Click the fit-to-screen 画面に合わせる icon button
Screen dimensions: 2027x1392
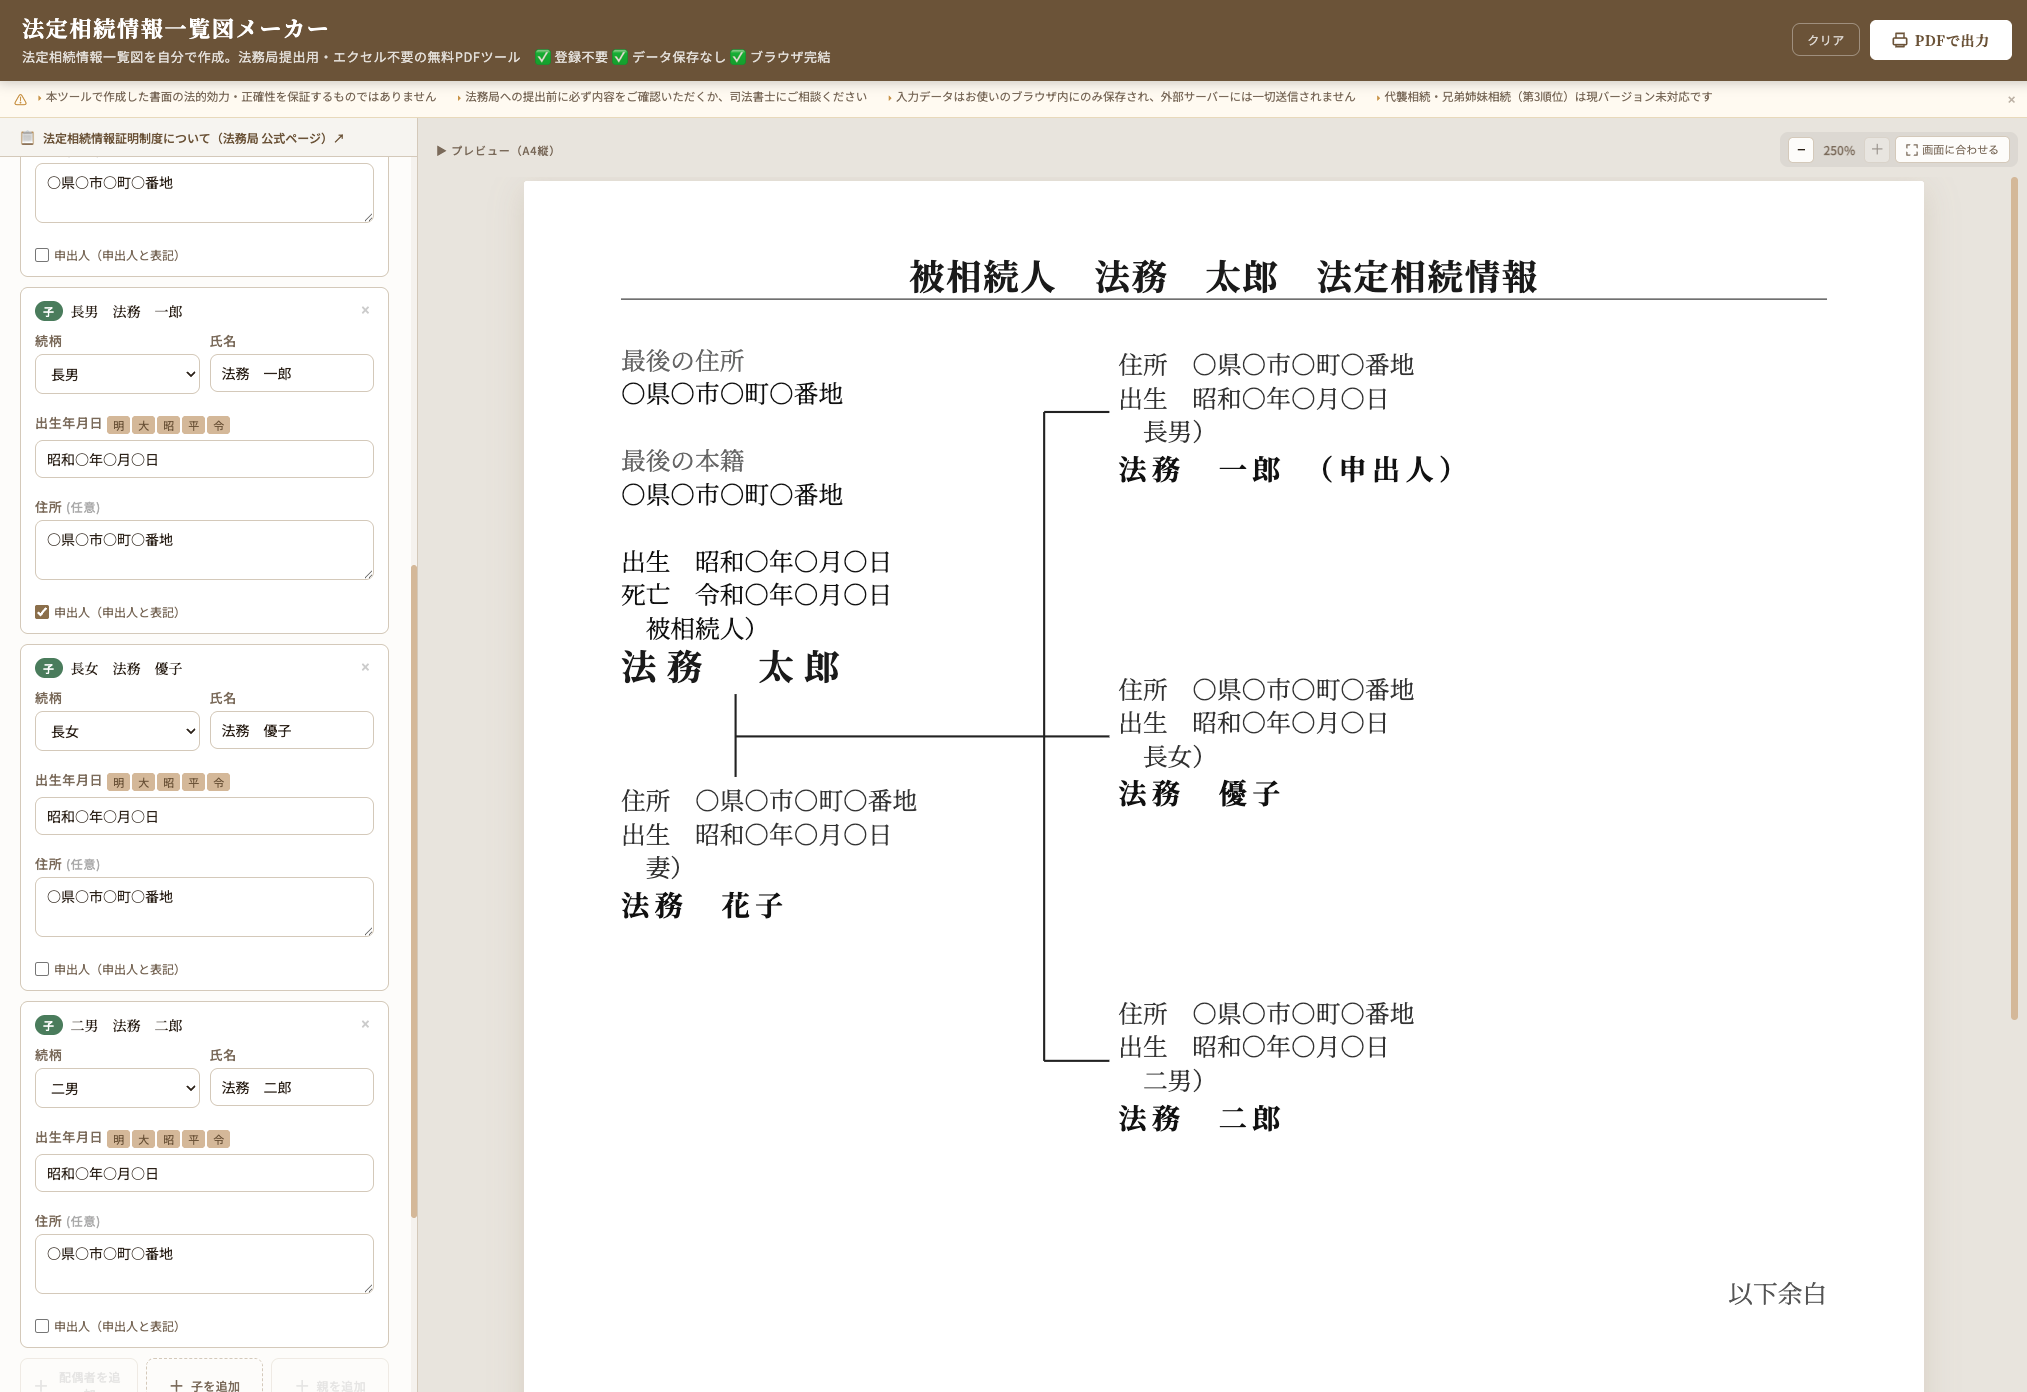pos(1913,150)
